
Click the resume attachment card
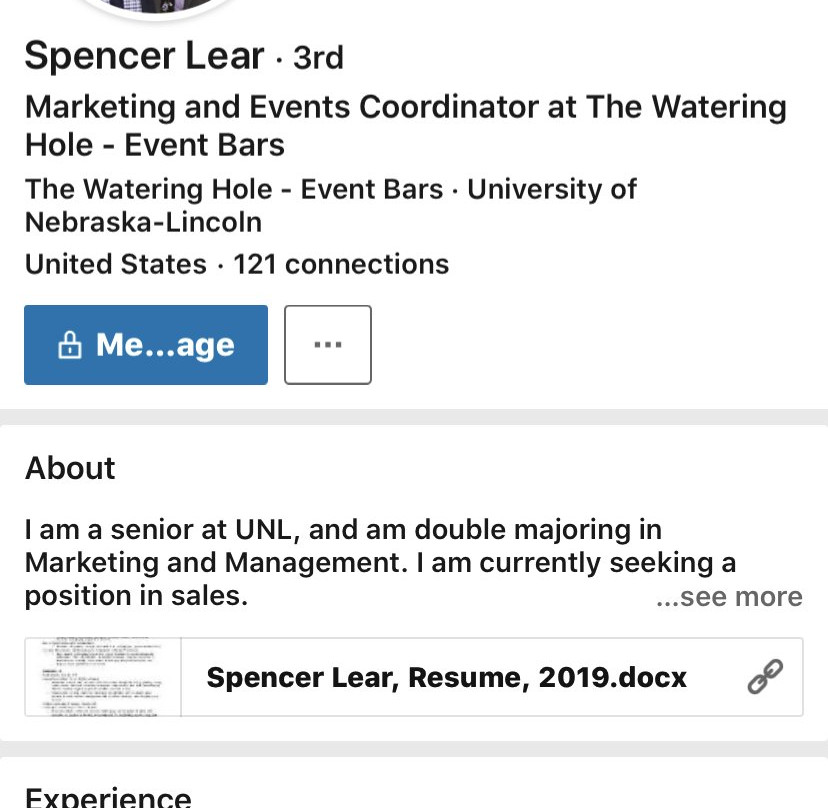click(414, 677)
